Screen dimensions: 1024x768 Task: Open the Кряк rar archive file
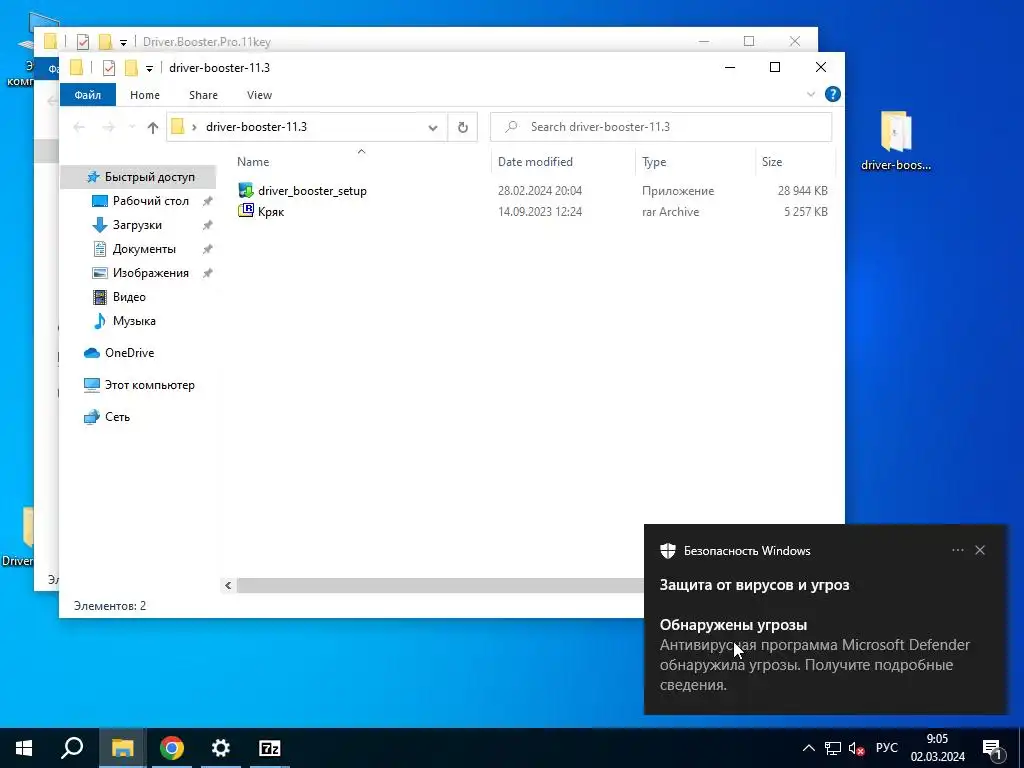(261, 212)
